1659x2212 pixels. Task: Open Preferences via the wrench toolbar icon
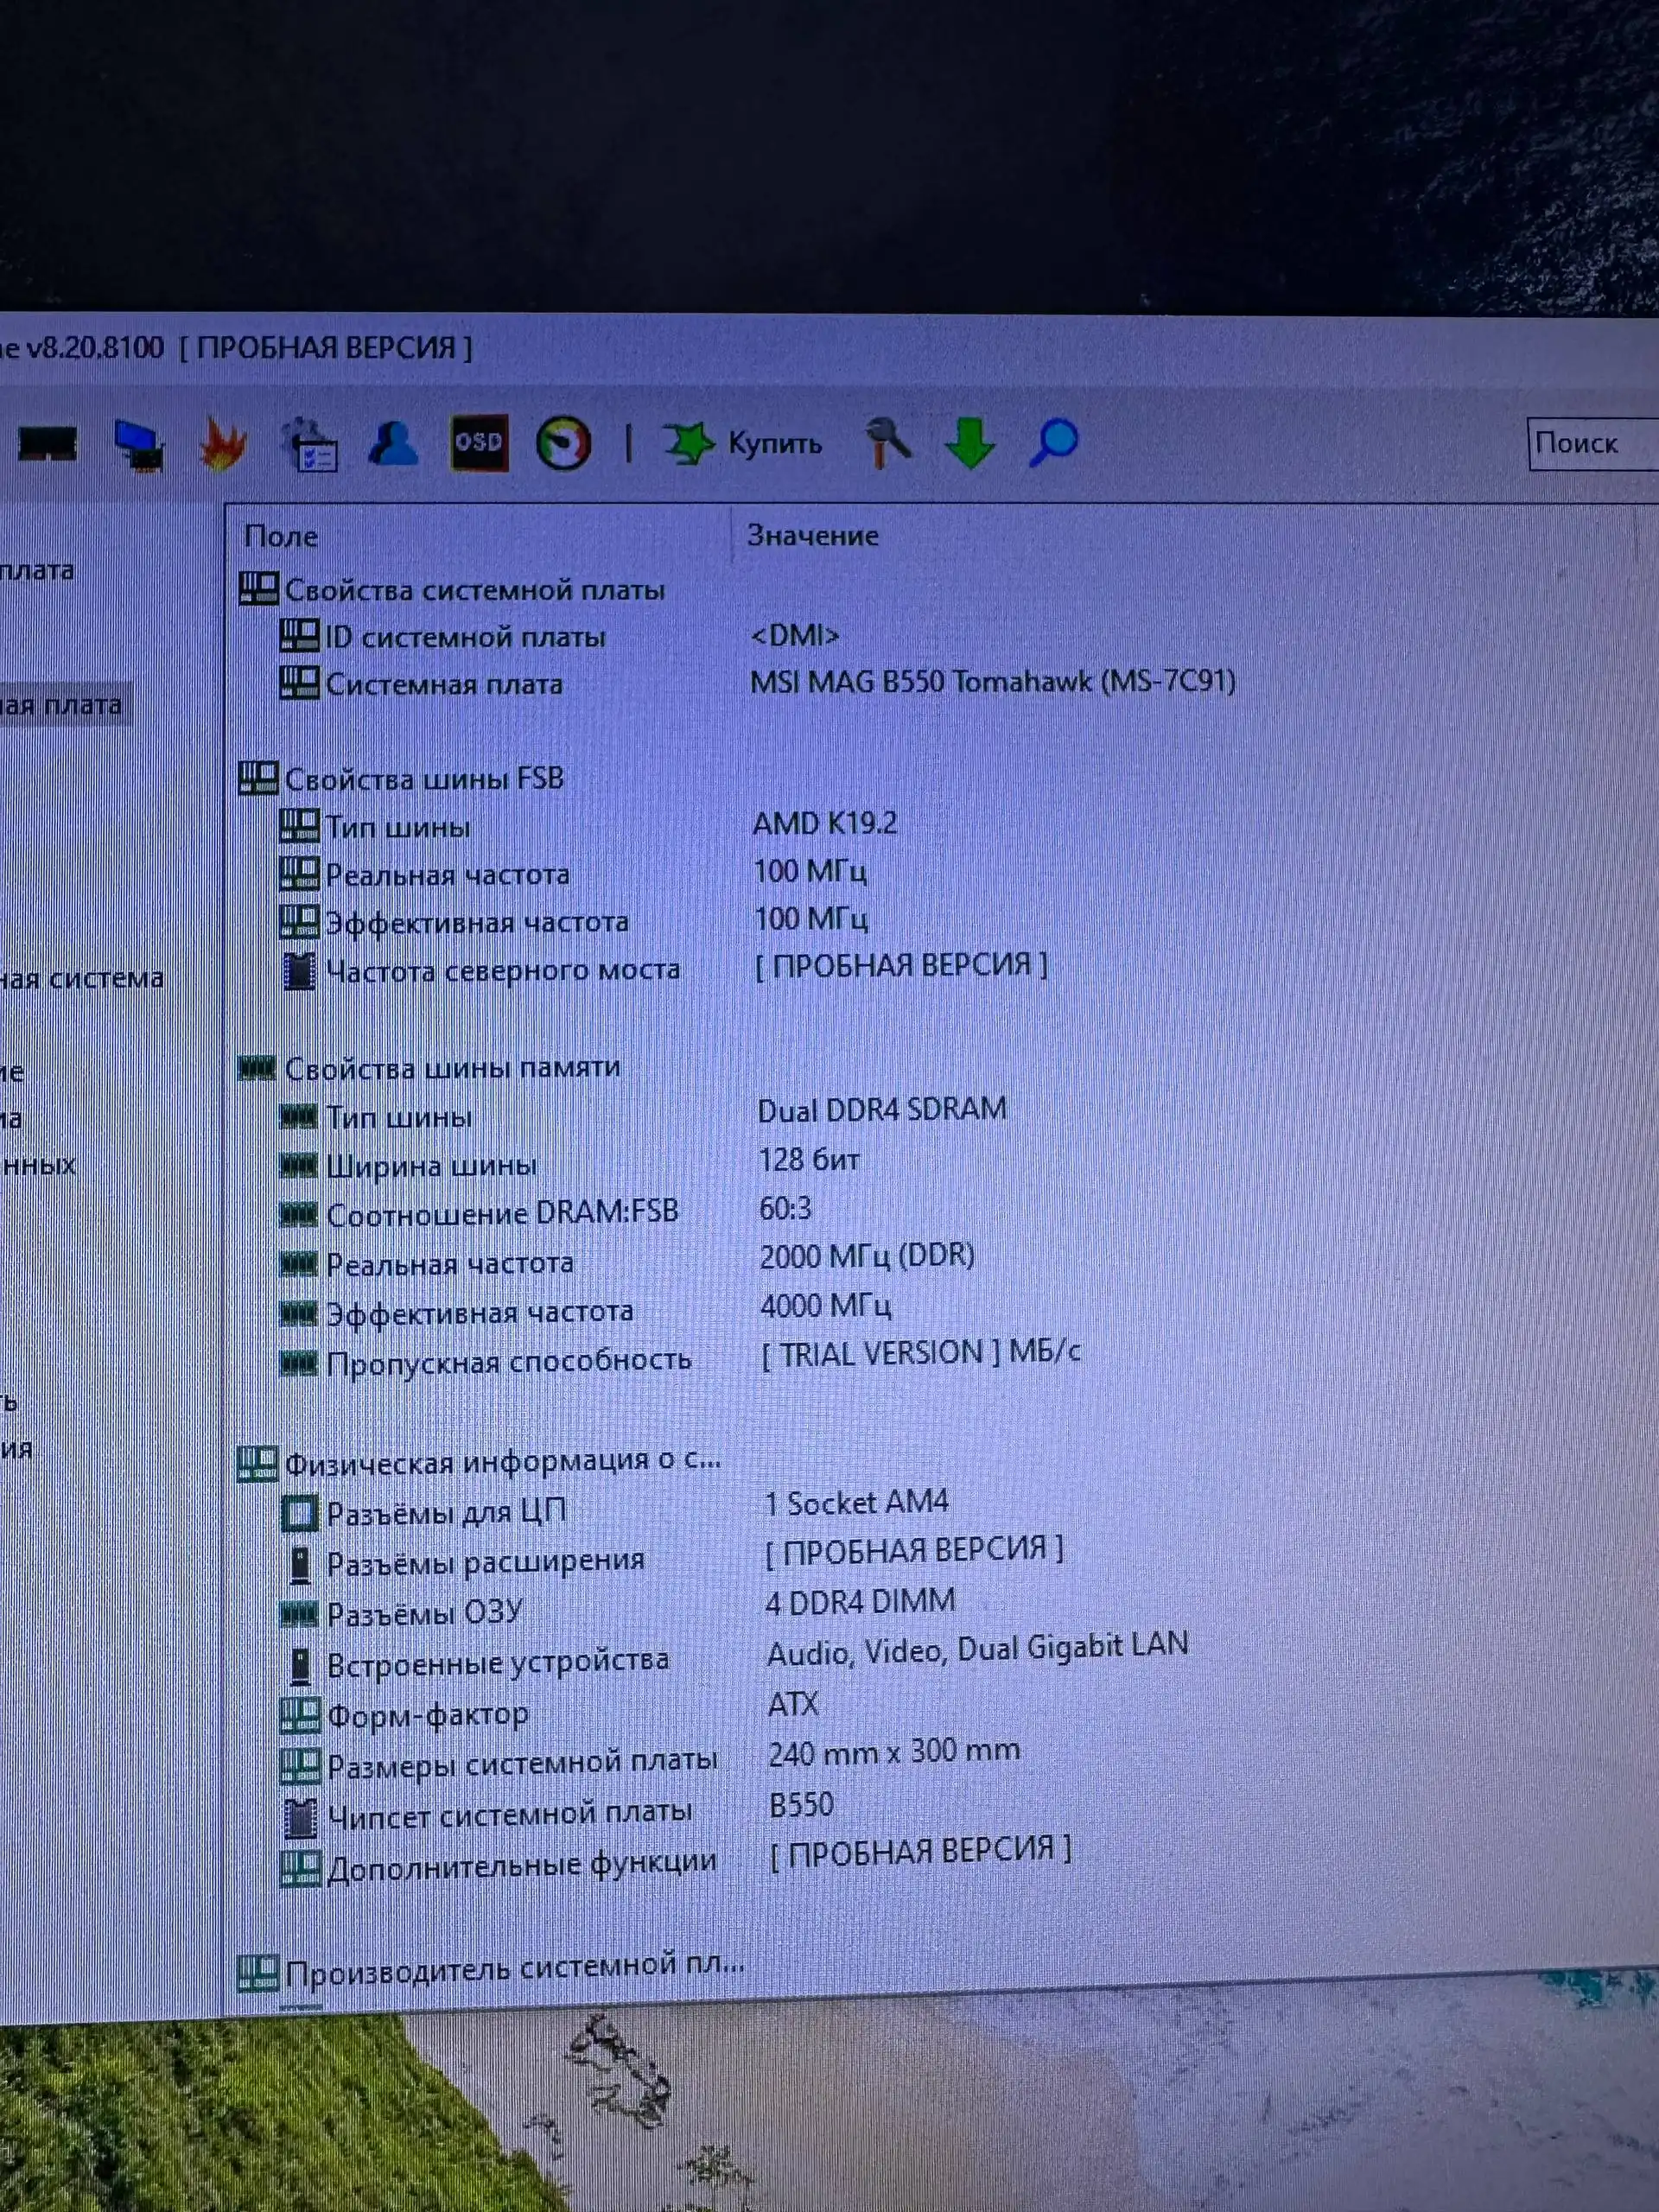890,443
